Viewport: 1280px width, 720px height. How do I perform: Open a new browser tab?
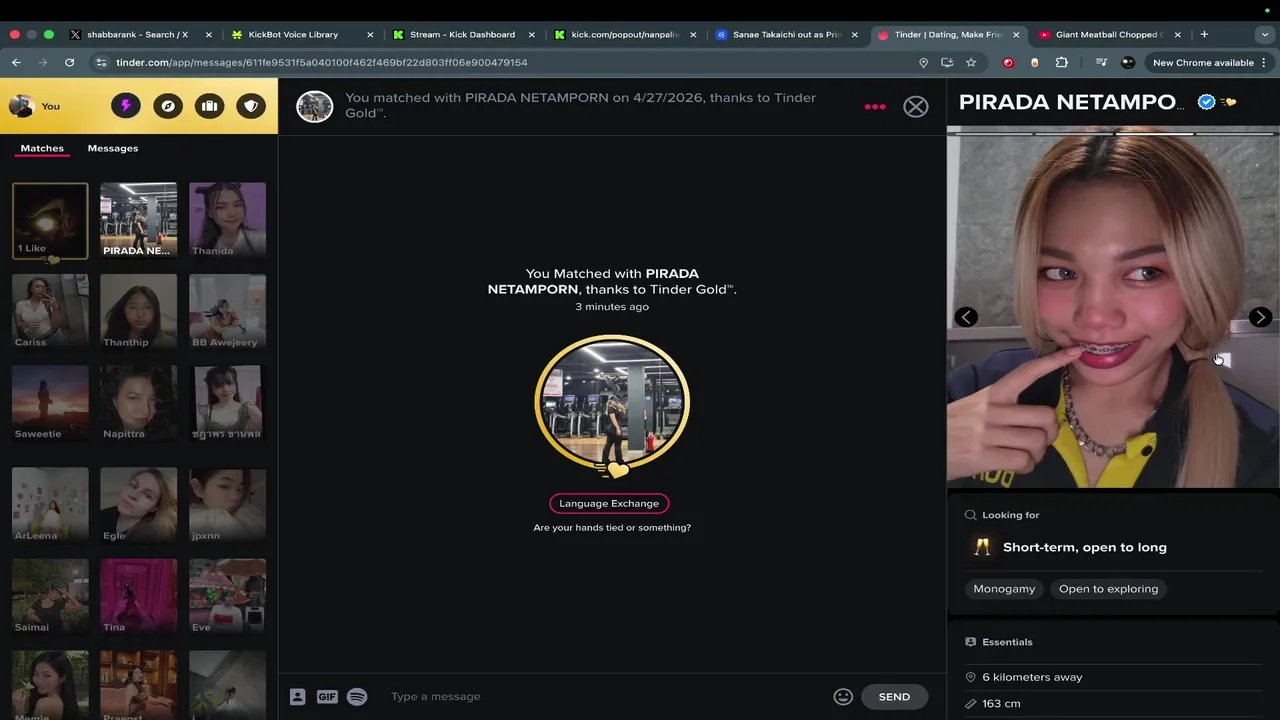tap(1204, 34)
